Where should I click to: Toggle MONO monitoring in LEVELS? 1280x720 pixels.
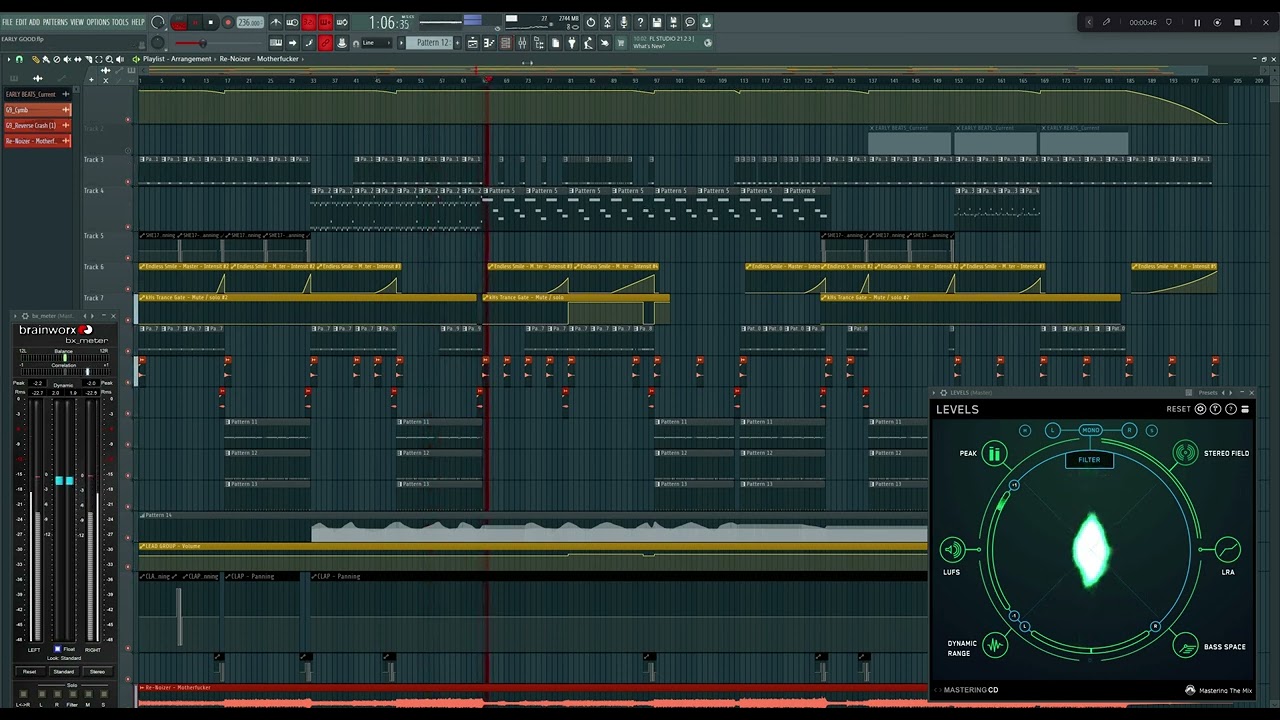click(1090, 430)
